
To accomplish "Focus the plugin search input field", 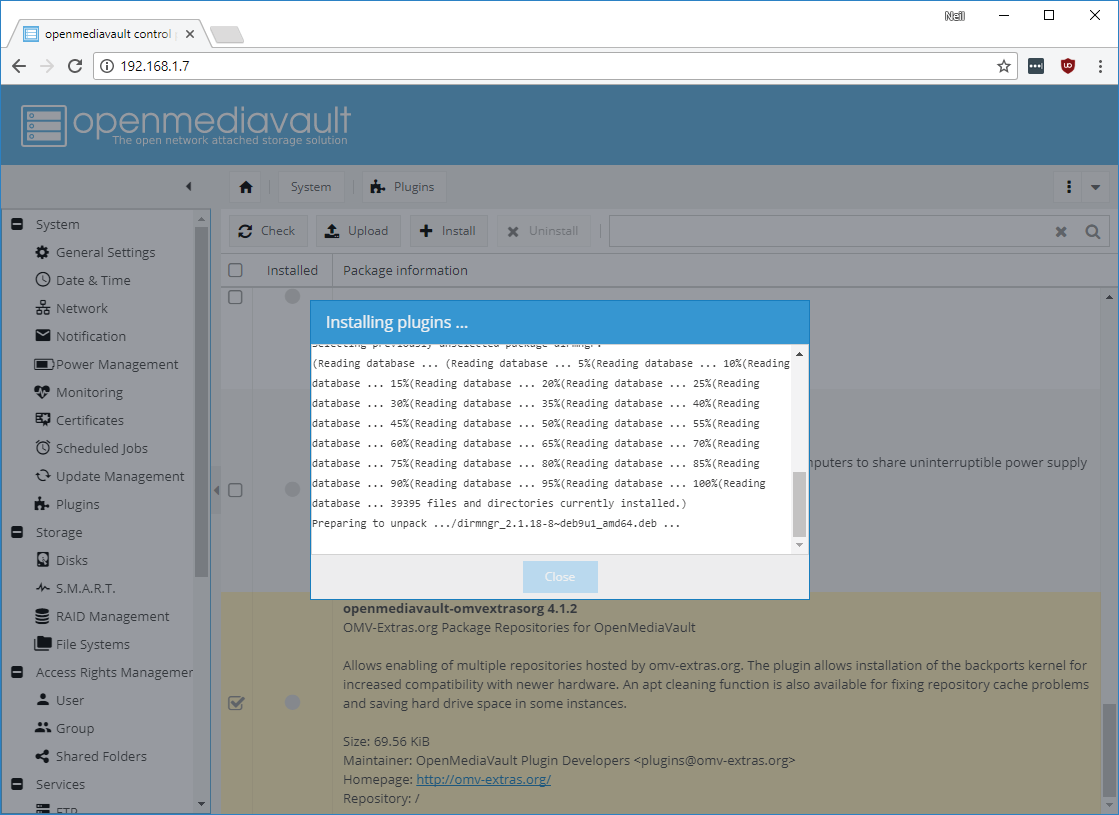I will pos(830,231).
